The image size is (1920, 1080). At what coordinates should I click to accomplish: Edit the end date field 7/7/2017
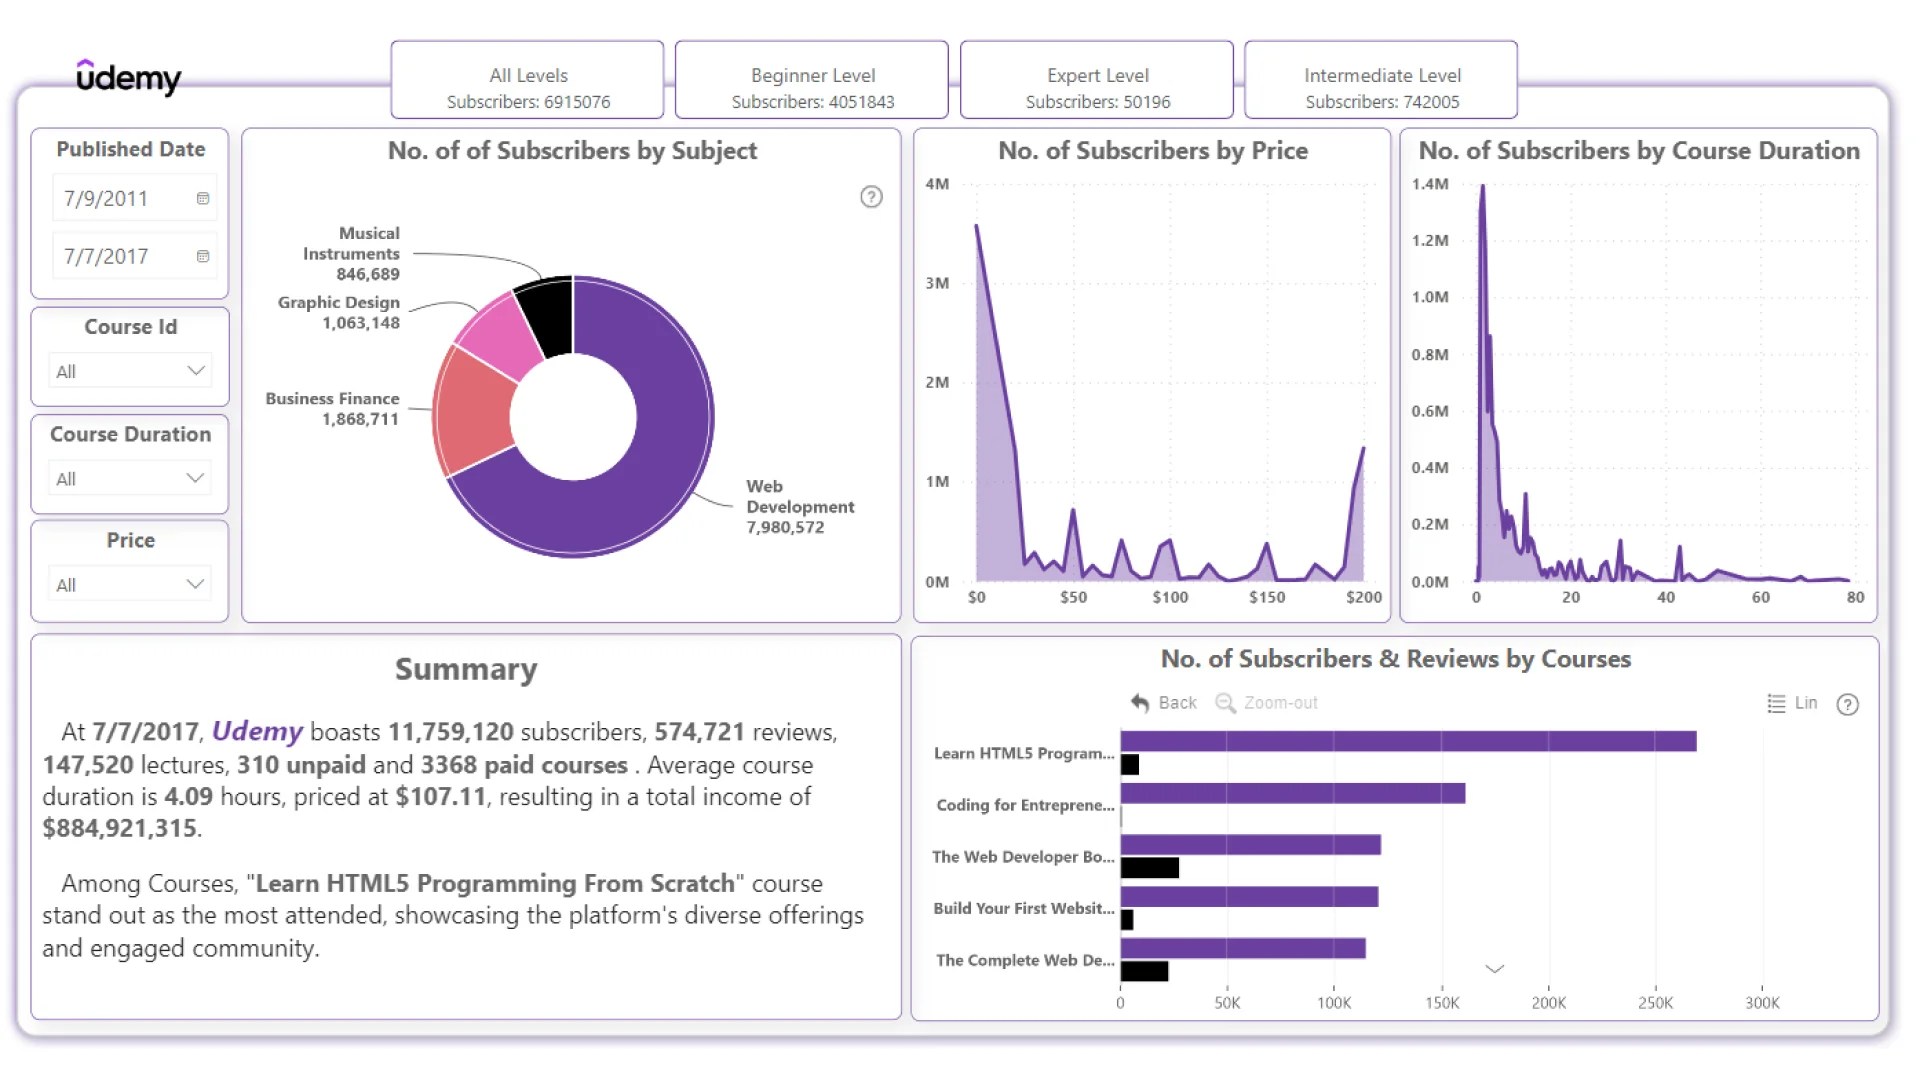(132, 257)
